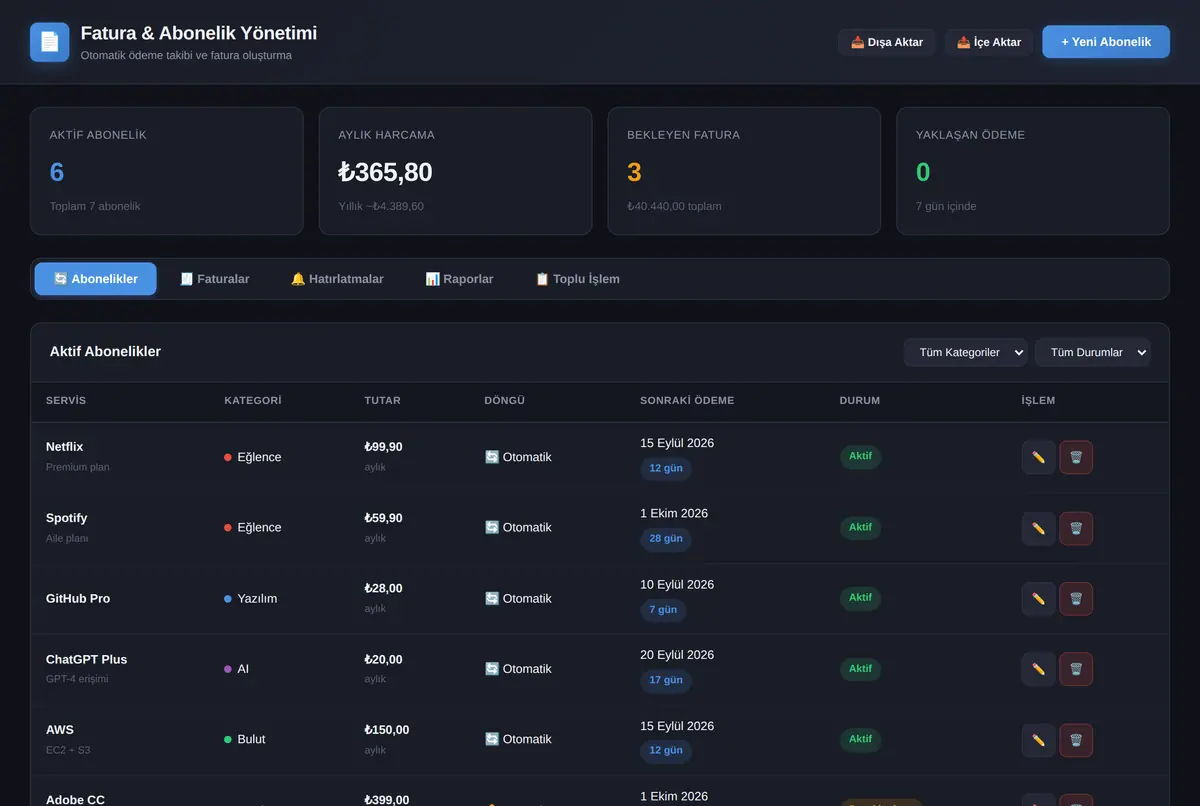Image resolution: width=1200 pixels, height=806 pixels.
Task: Delete the ChatGPT Plus subscription
Action: 1076,669
